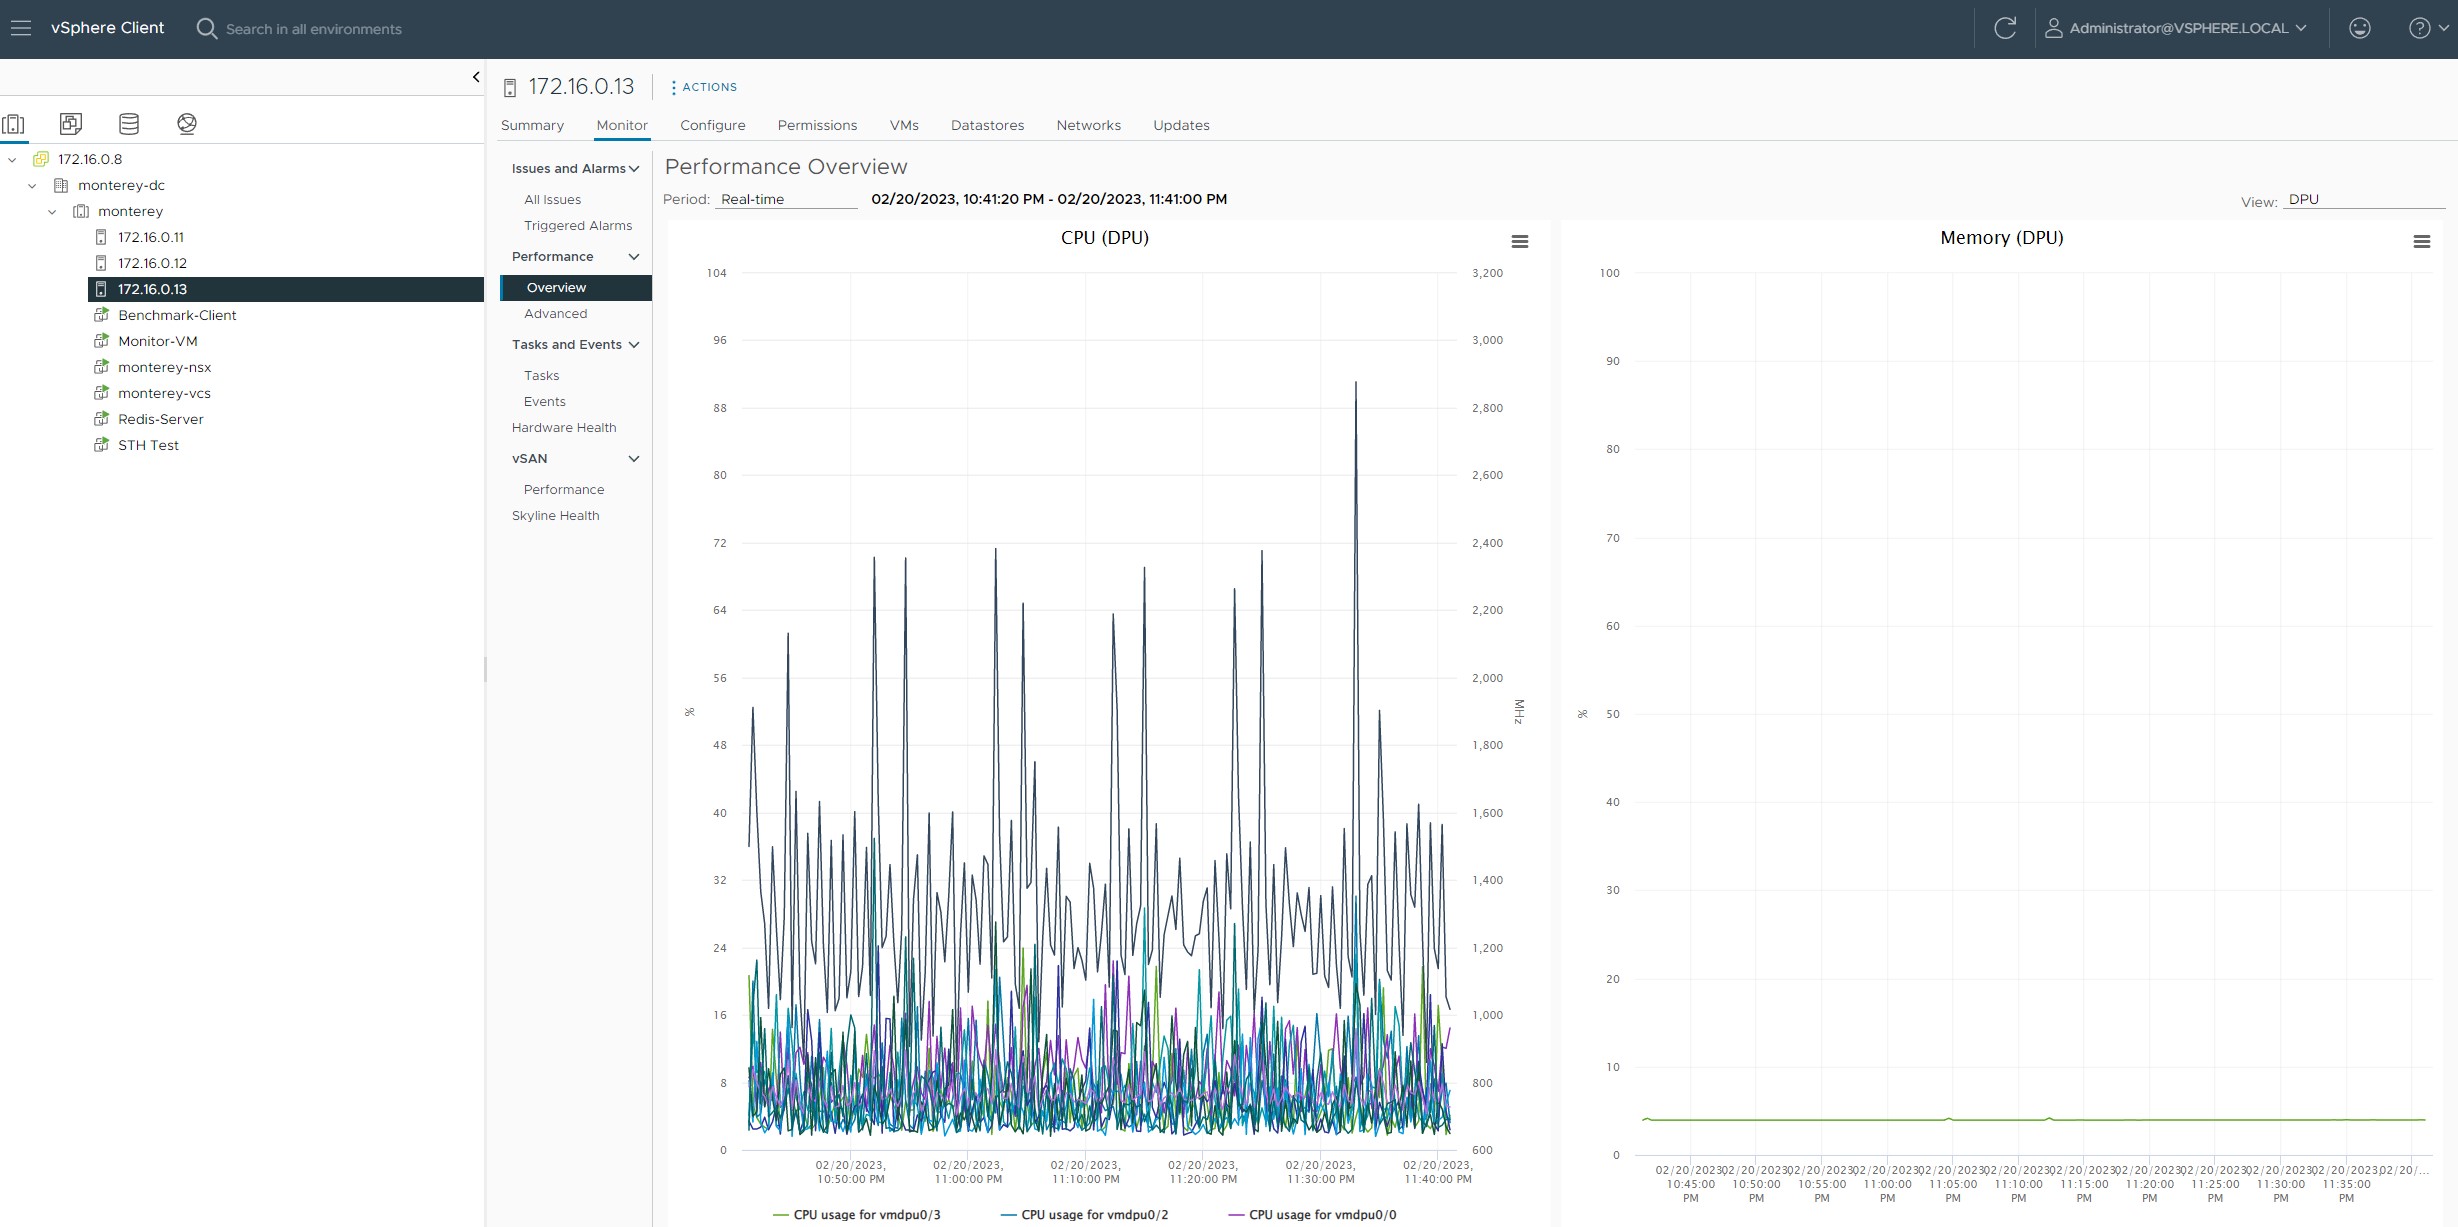Open CPU (DPU) chart options menu
2458x1227 pixels.
coord(1520,242)
